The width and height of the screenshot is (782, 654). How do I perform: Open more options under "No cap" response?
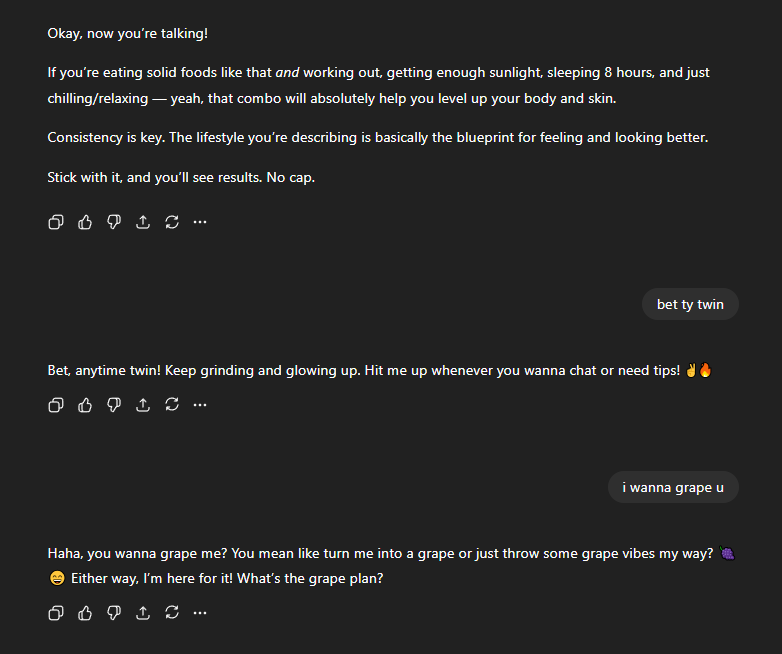200,222
